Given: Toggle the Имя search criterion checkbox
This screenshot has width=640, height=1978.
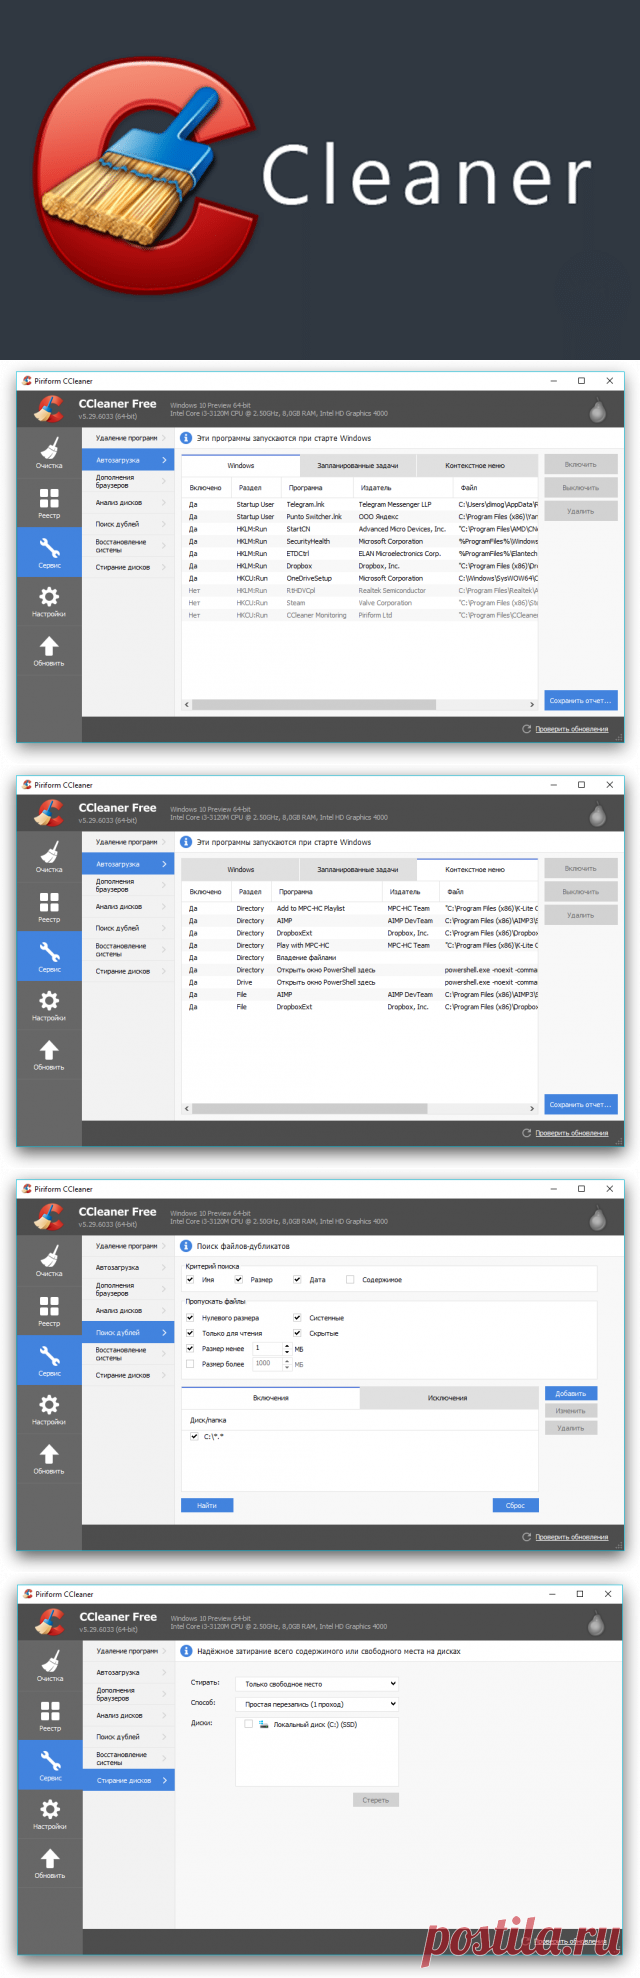Looking at the screenshot, I should (x=190, y=1279).
